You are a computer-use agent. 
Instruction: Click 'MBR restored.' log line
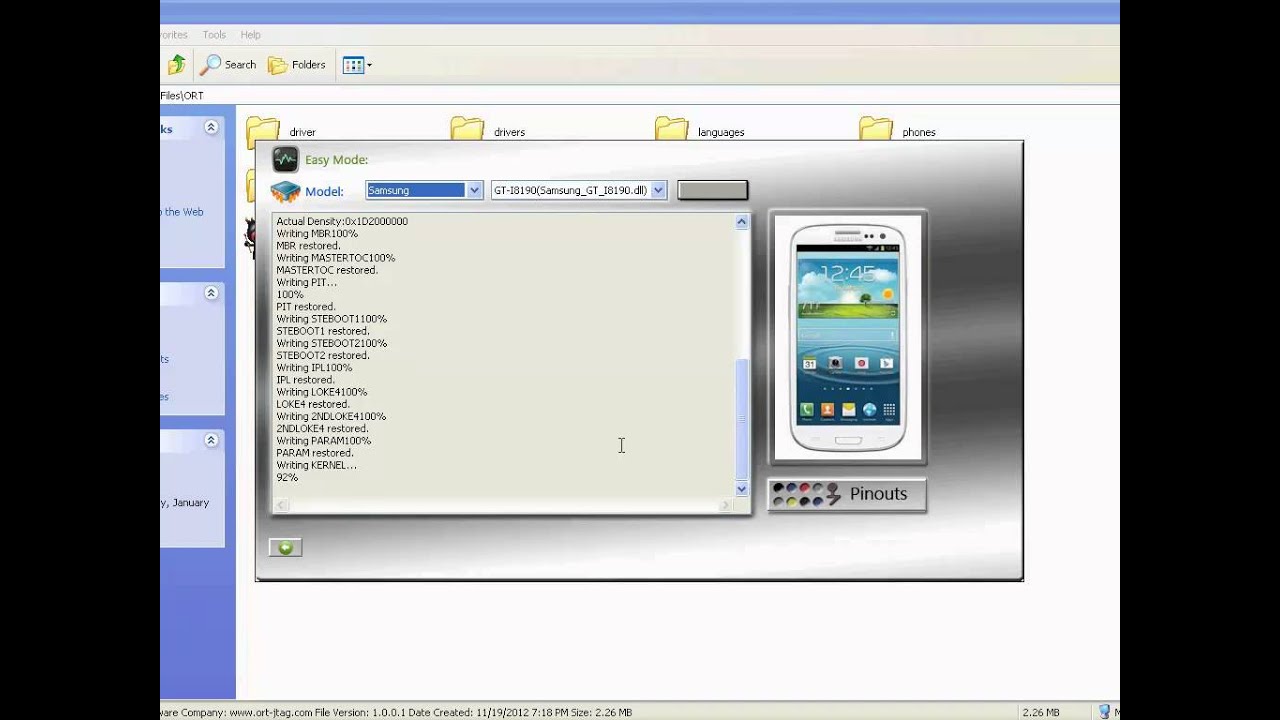point(308,246)
